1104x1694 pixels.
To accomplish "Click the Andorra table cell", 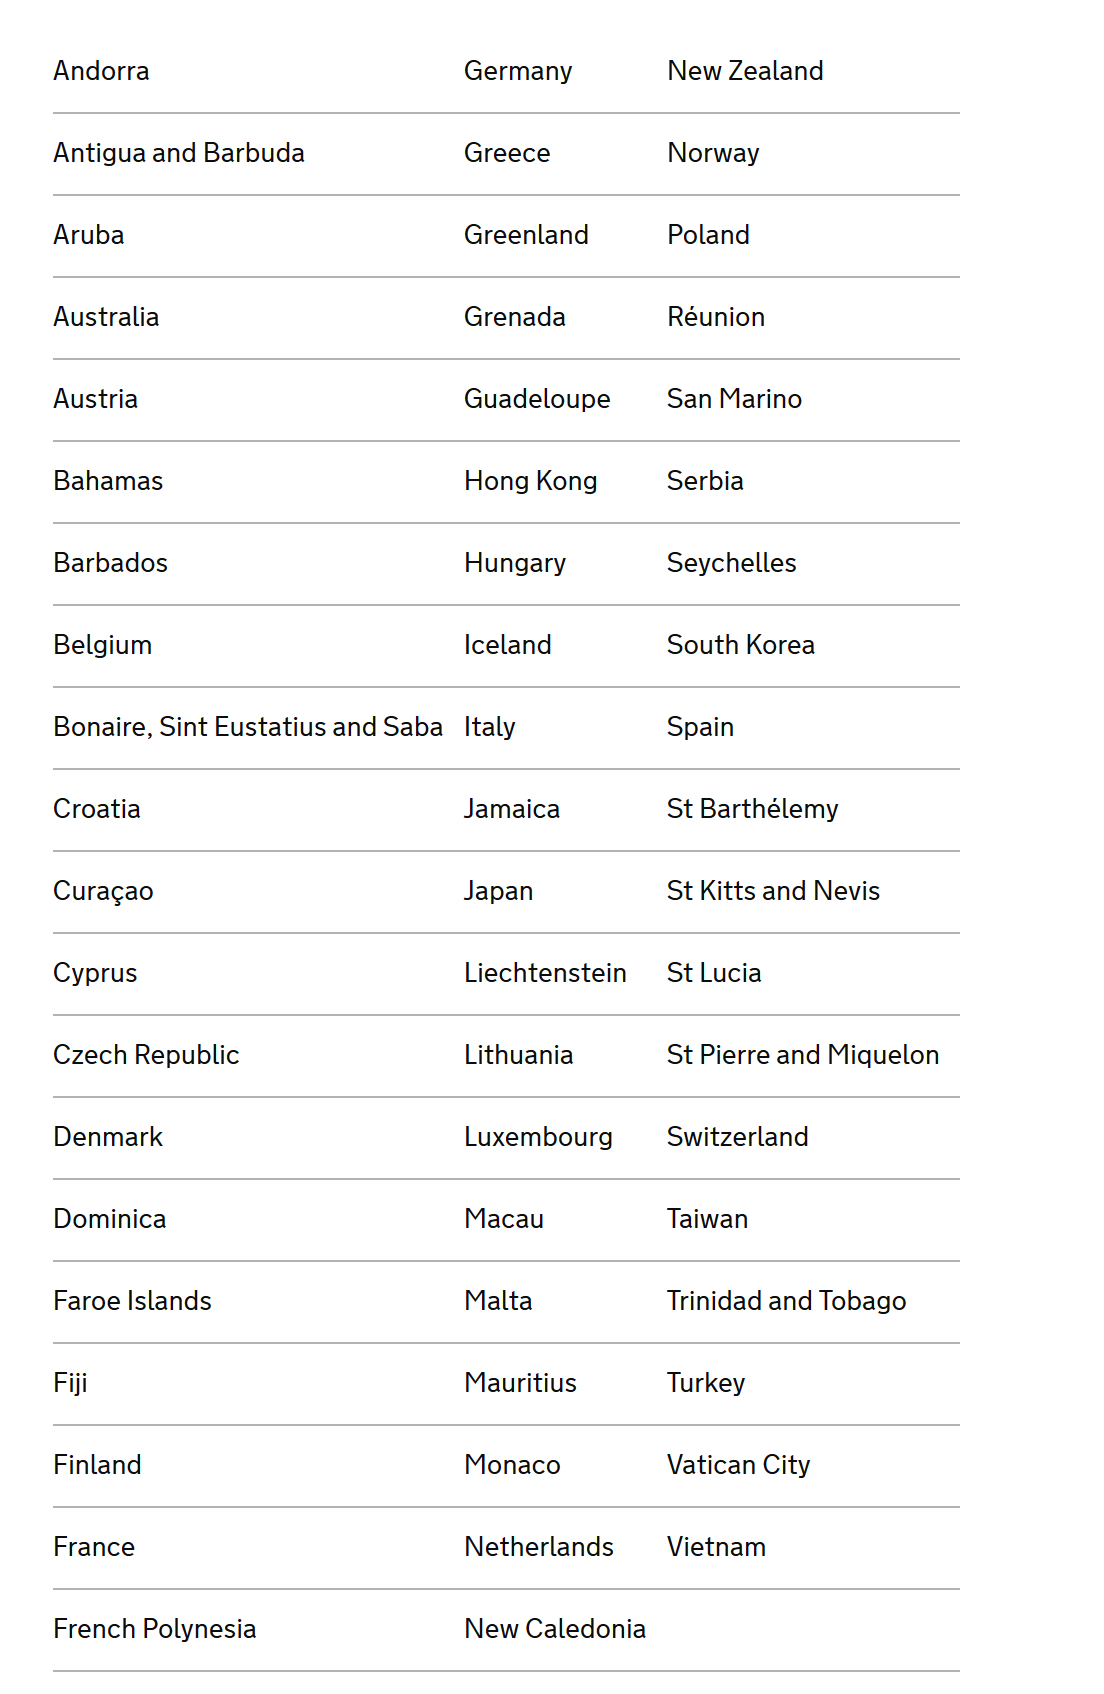I will click(x=101, y=71).
